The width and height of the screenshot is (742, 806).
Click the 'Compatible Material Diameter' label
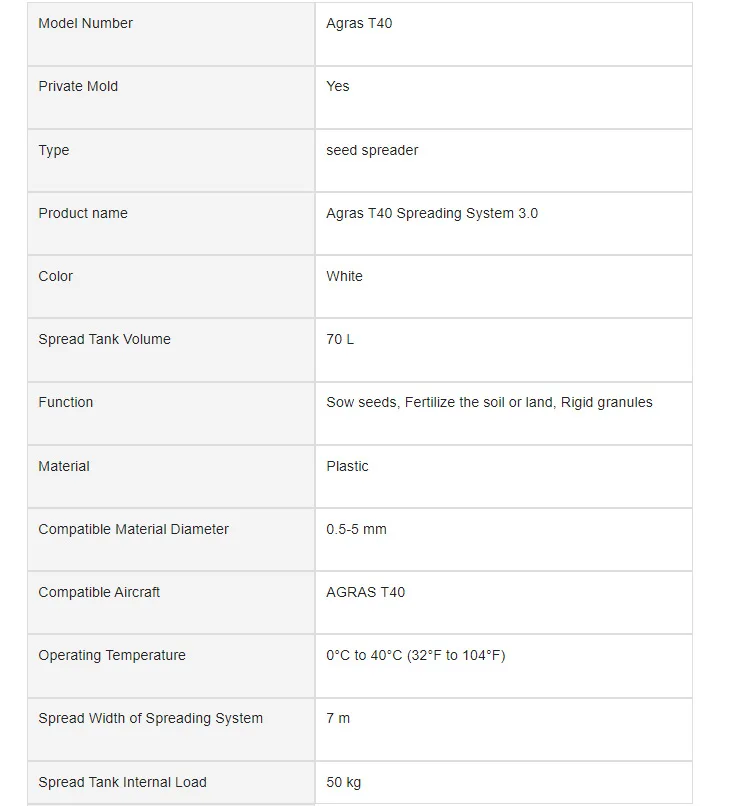coord(133,529)
